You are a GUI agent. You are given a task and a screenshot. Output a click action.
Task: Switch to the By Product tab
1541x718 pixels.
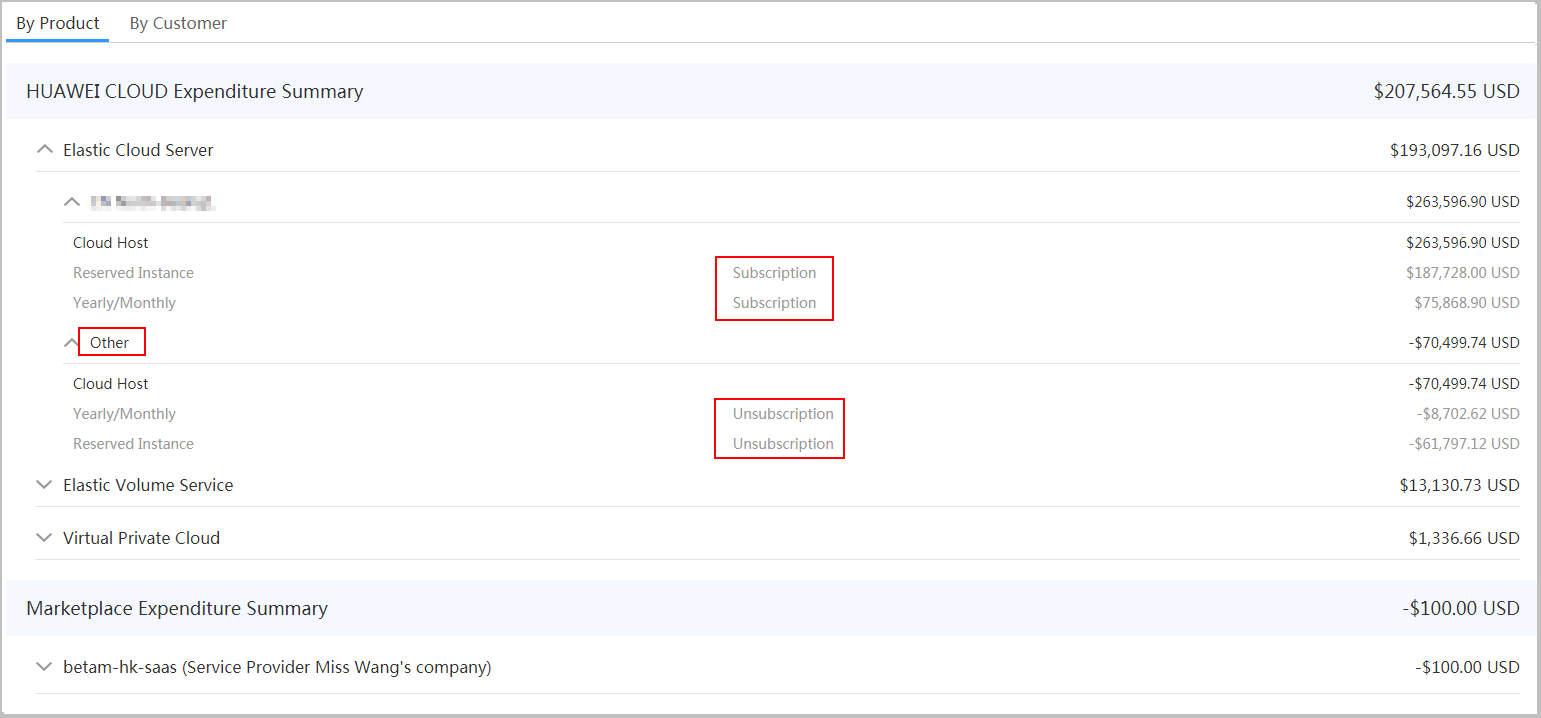58,23
